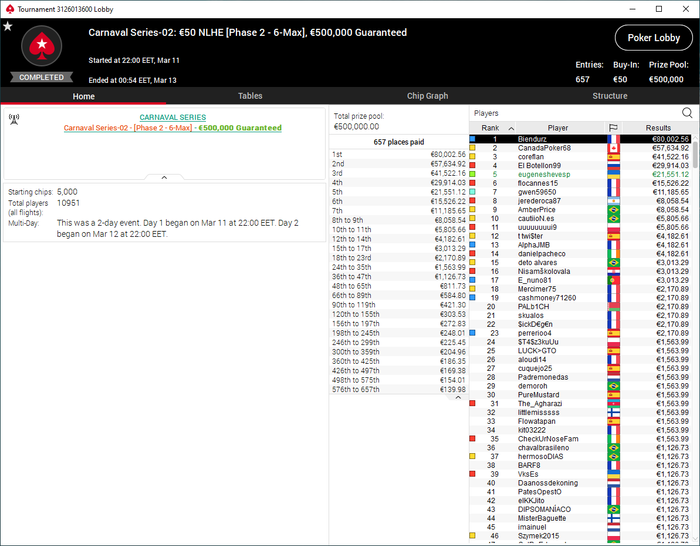Viewport: 700px width, 546px height.
Task: Click the 8th to 9th payout row
Action: pos(399,220)
